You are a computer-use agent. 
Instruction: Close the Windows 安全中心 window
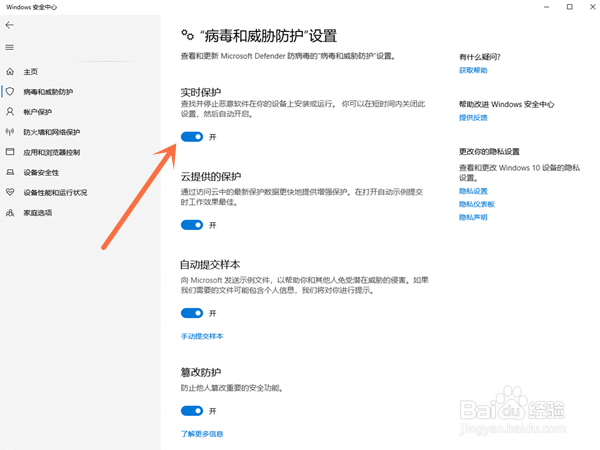(x=592, y=7)
